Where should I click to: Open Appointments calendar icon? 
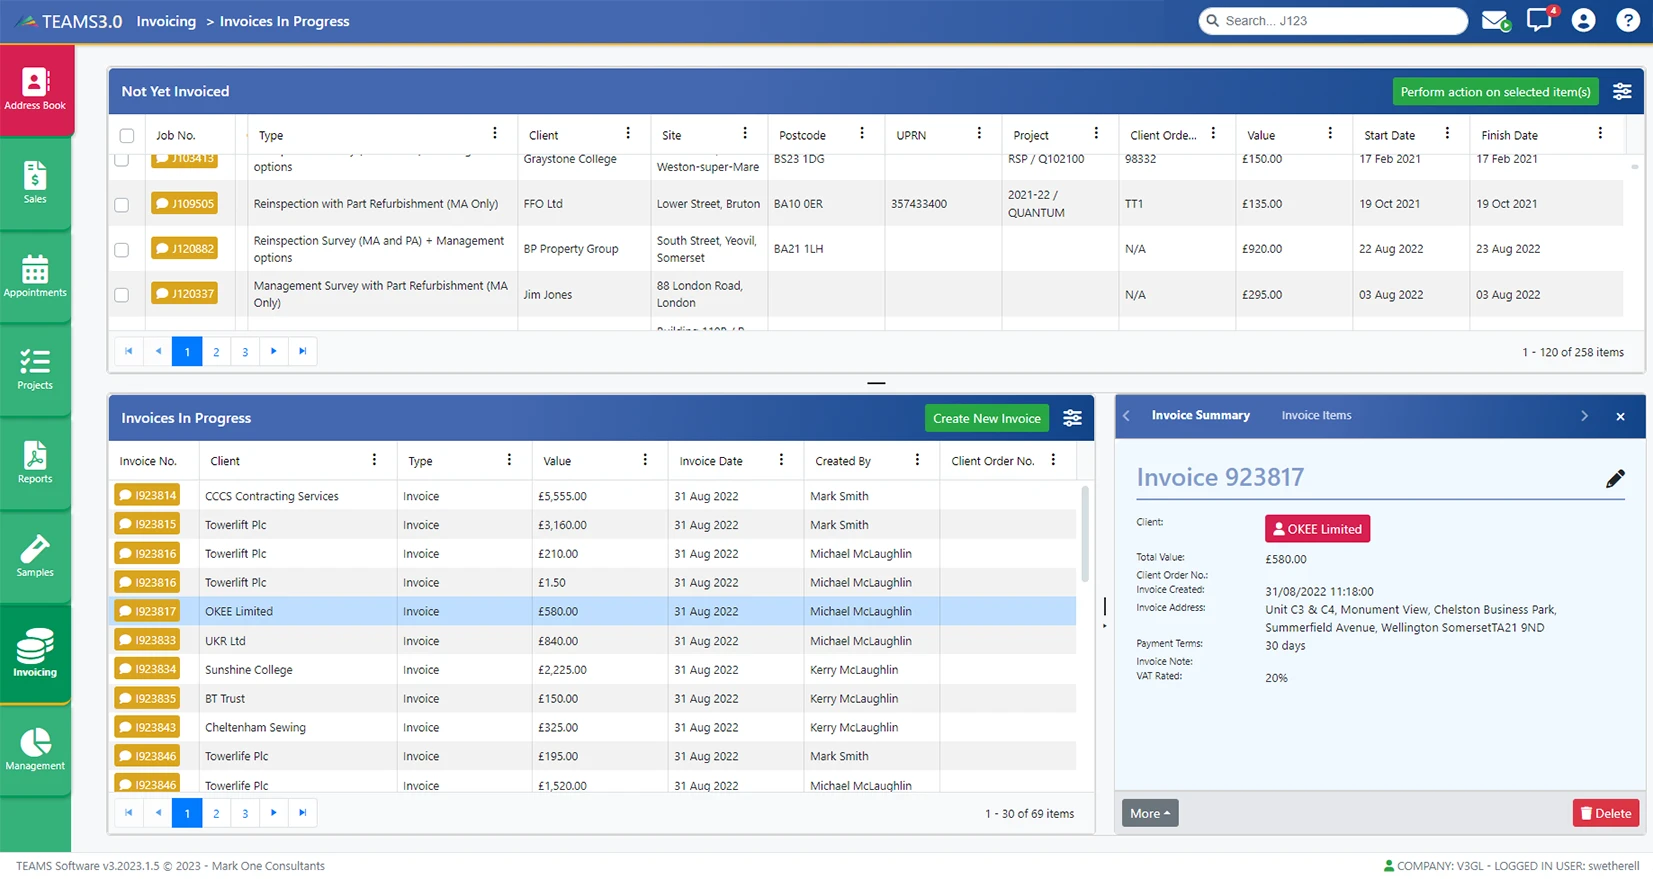(35, 276)
